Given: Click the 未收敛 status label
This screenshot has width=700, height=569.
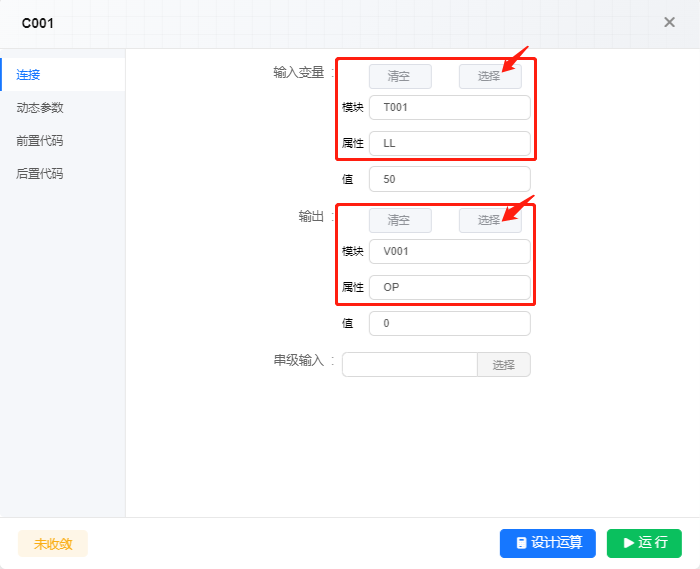Looking at the screenshot, I should 53,544.
